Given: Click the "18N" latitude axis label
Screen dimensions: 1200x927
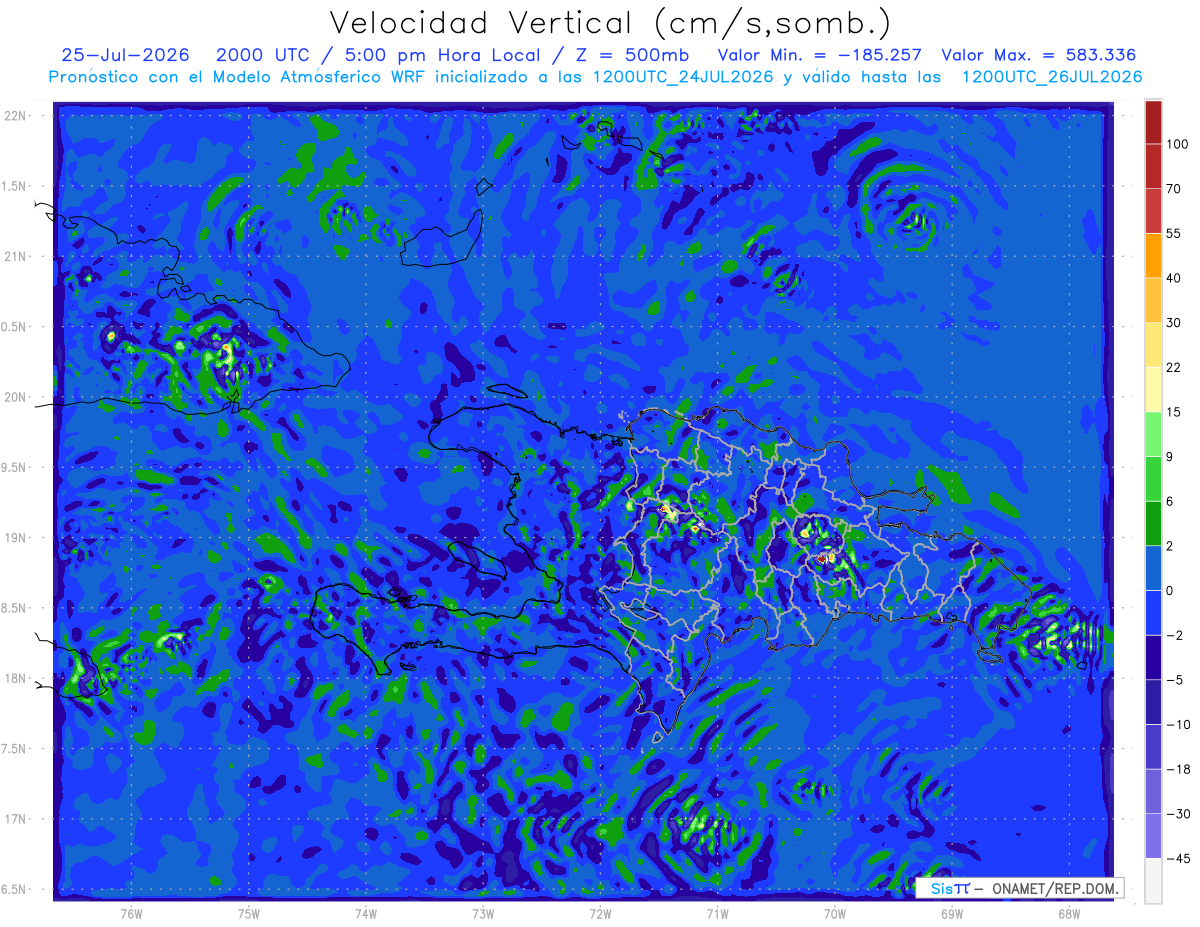Looking at the screenshot, I should 15,678.
